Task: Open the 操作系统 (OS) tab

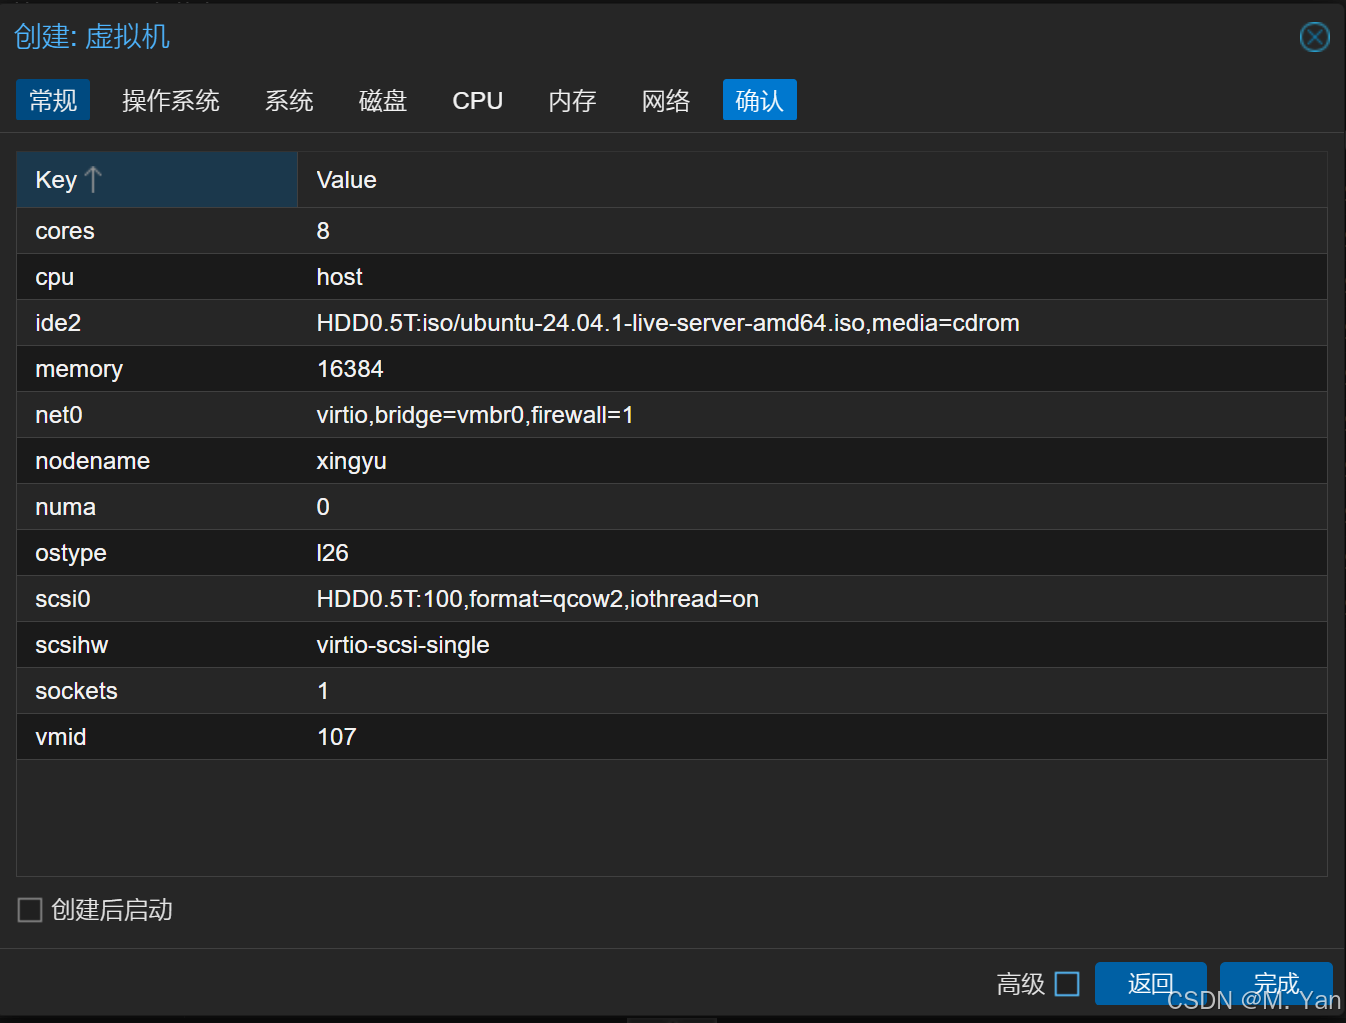Action: click(x=170, y=100)
